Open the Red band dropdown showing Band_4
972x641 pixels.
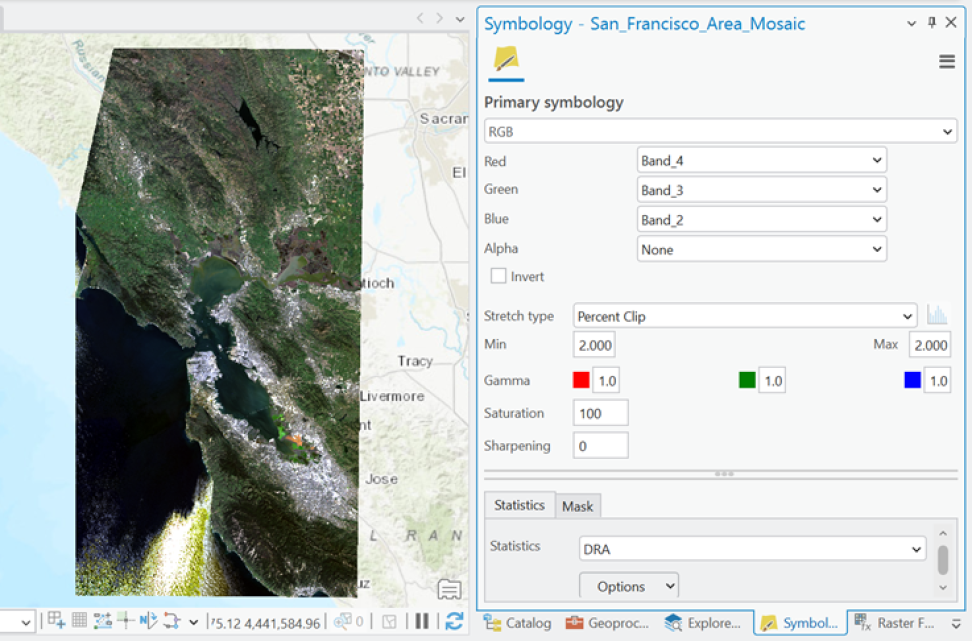(761, 161)
